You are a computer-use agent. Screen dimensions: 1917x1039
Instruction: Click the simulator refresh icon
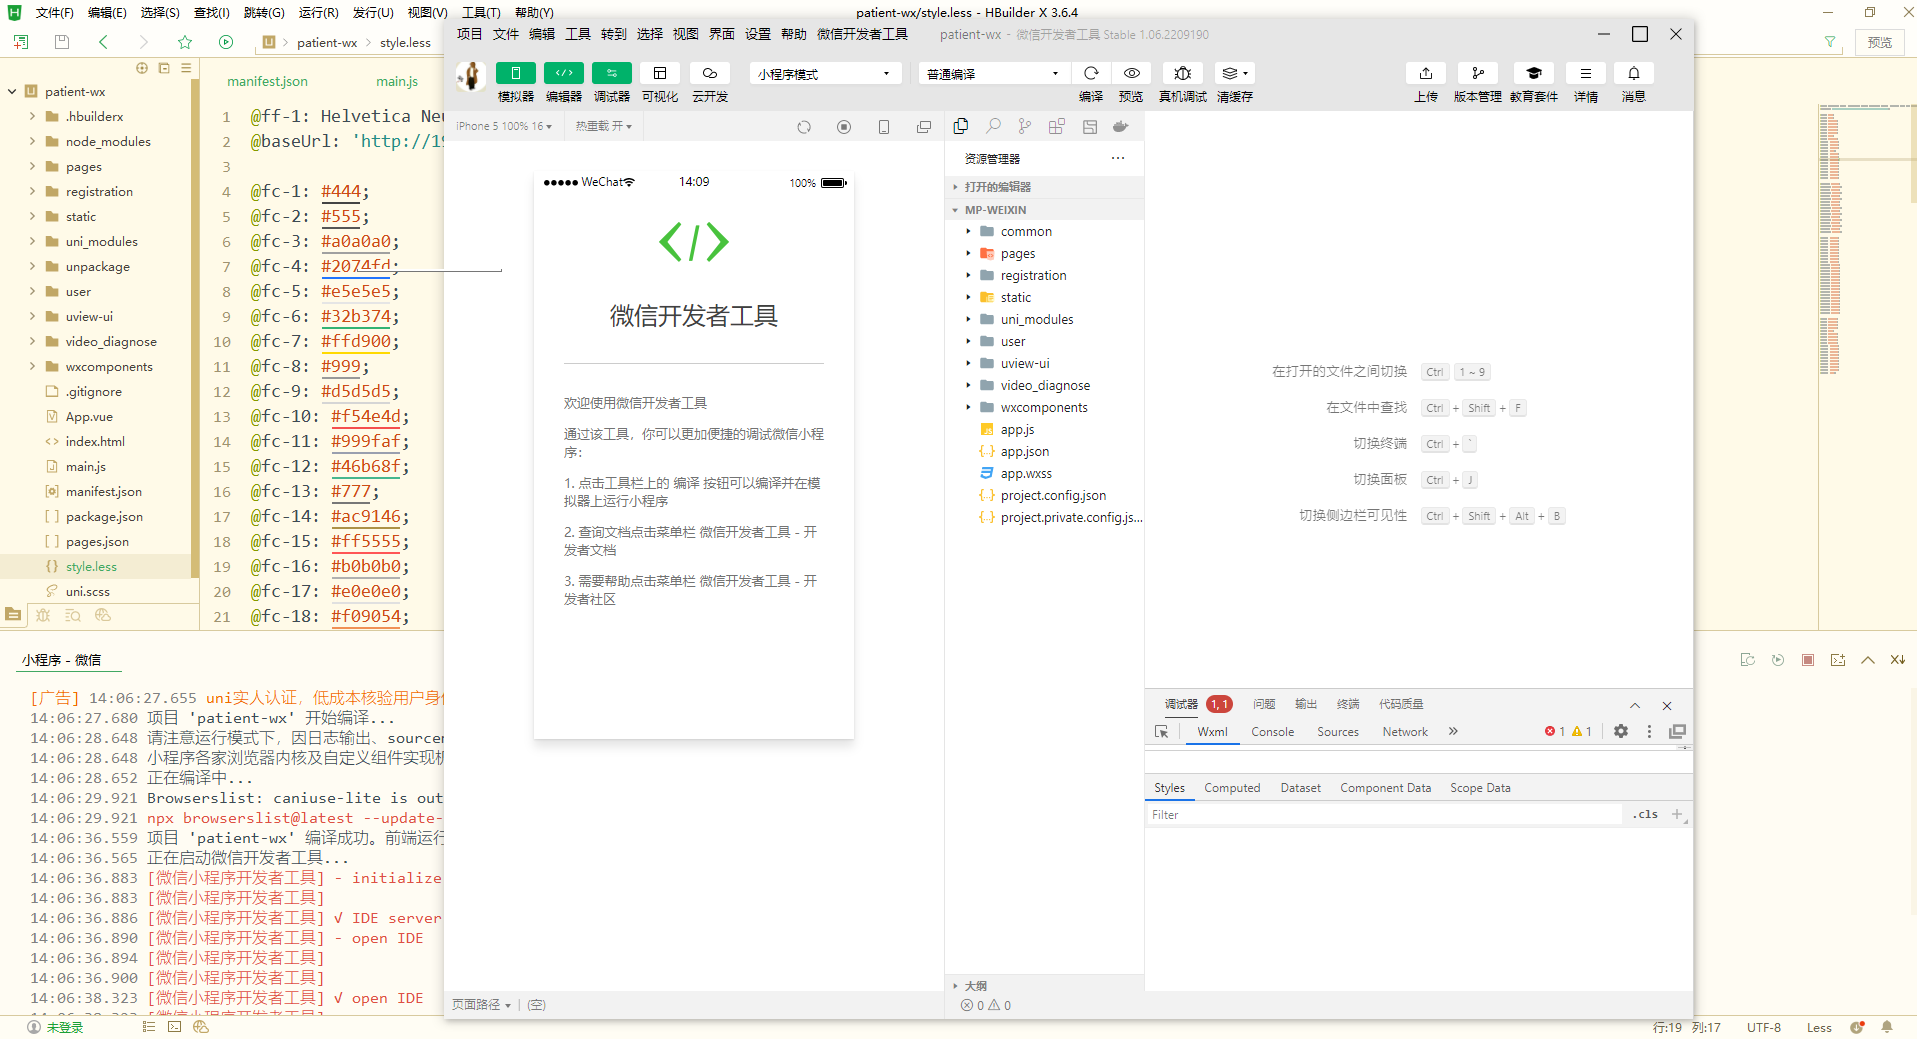(804, 127)
